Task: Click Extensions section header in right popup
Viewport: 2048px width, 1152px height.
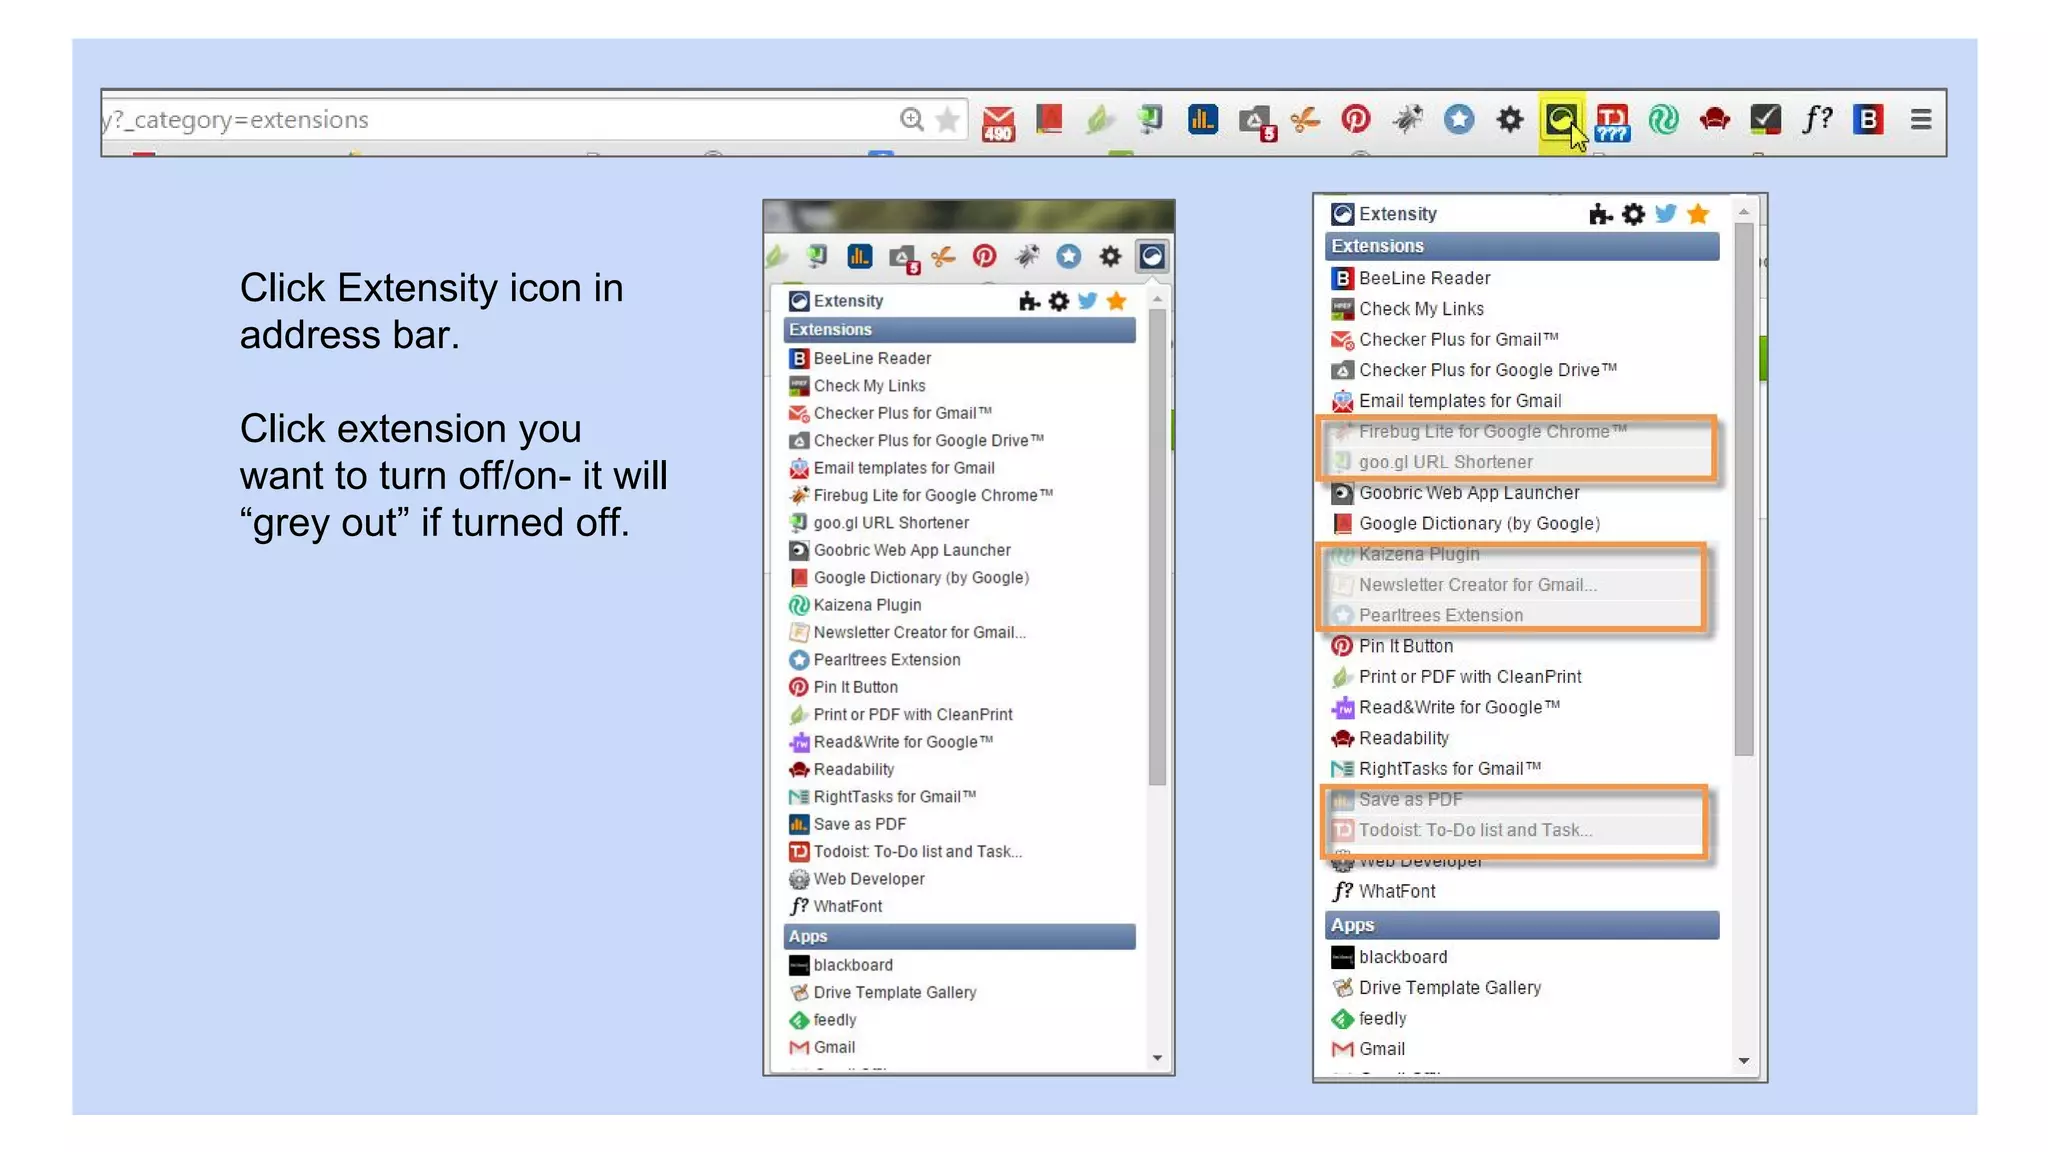Action: coord(1522,246)
